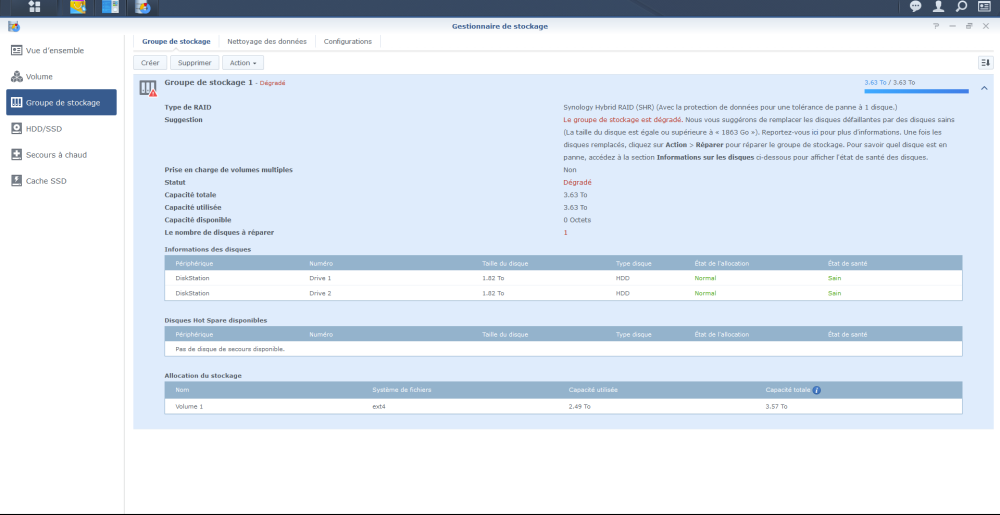
Task: Click the chat notifications icon in top bar
Action: click(915, 7)
